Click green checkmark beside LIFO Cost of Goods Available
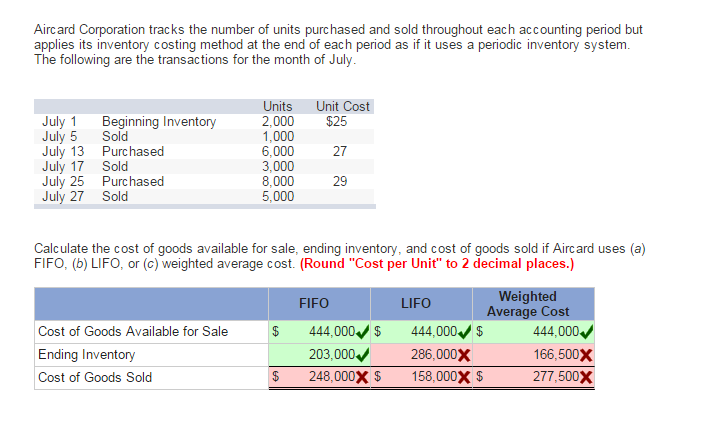Screen dimensions: 727x437 pyautogui.click(x=465, y=332)
